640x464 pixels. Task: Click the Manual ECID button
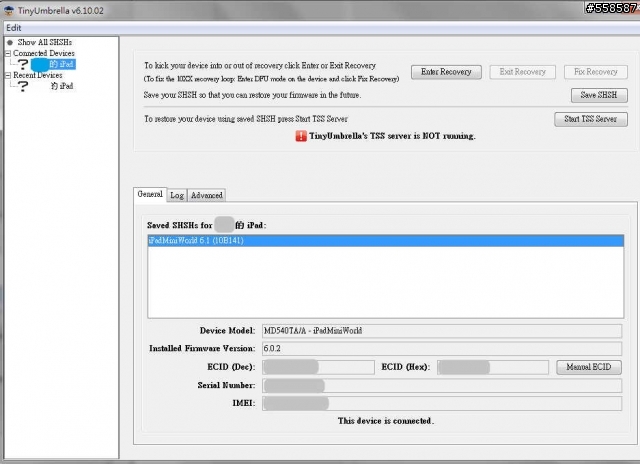(x=589, y=367)
